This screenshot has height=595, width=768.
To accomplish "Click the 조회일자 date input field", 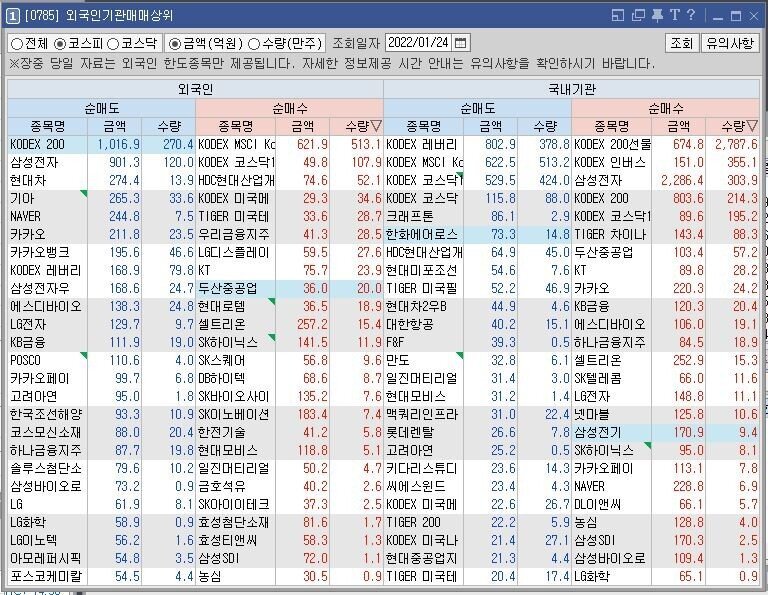I will (x=419, y=43).
